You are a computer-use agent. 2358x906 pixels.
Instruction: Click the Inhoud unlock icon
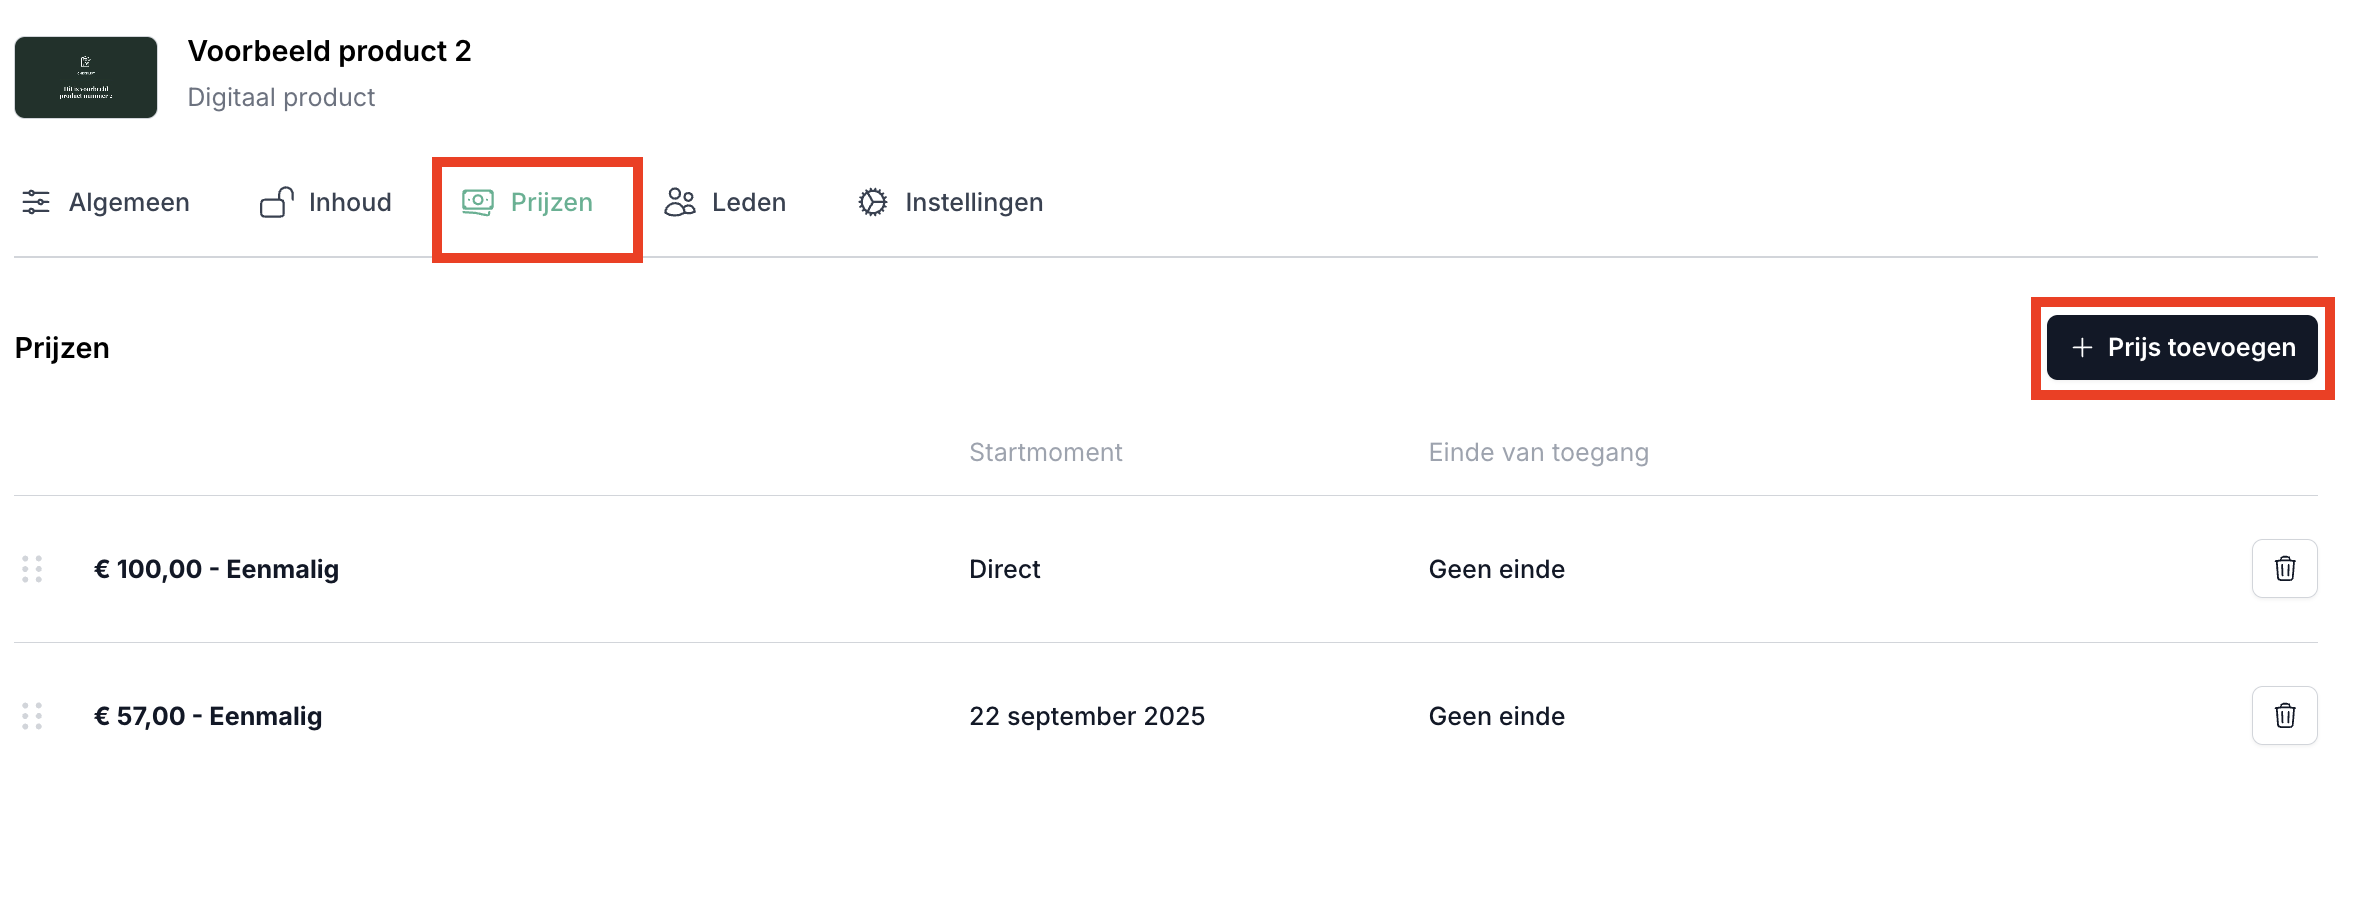pyautogui.click(x=277, y=202)
